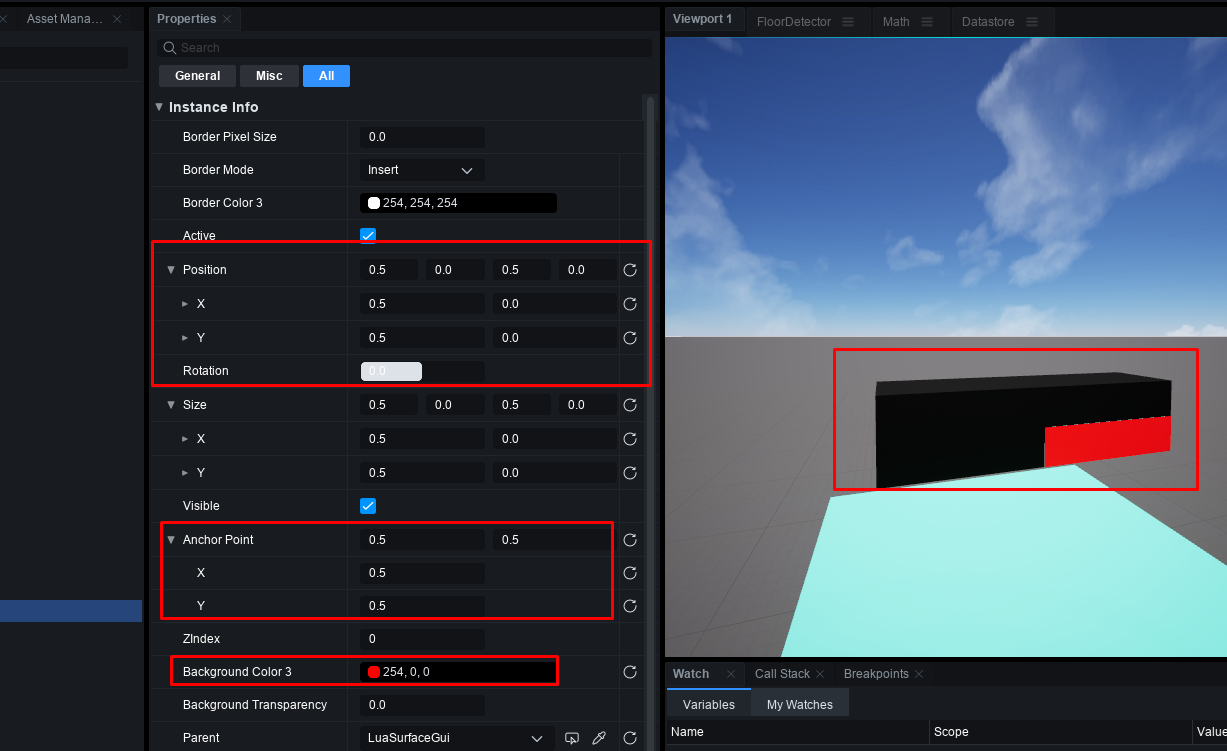Image resolution: width=1227 pixels, height=751 pixels.
Task: Collapse the Instance Info section
Action: (159, 107)
